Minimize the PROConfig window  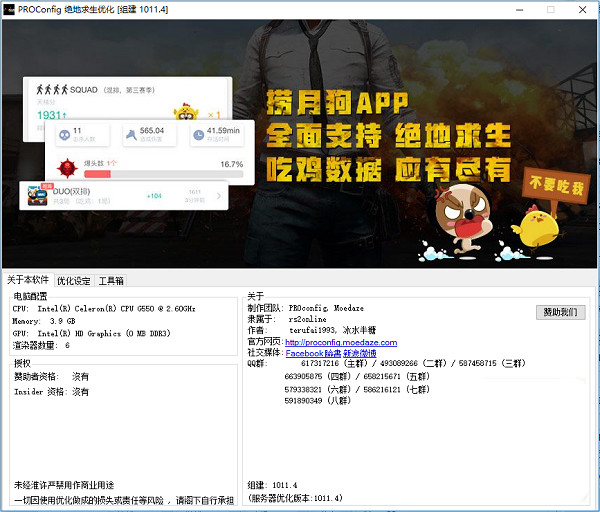(519, 10)
